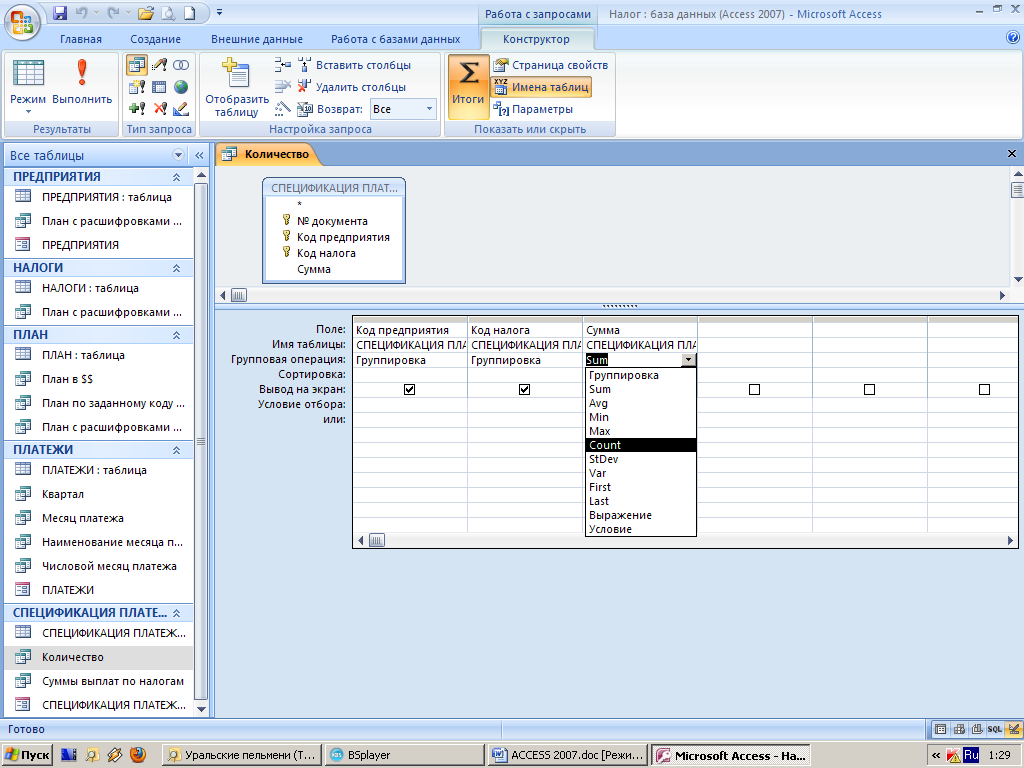Switch to ACCESS 2007.doc taskbar window

[x=568, y=755]
